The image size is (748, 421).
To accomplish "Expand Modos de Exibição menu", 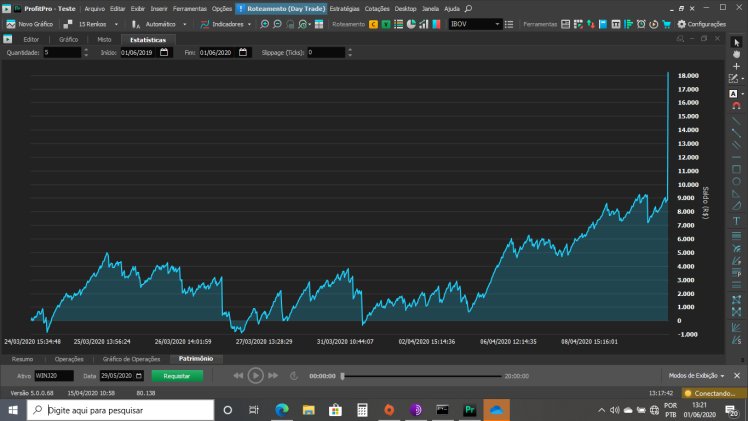I will pos(692,375).
